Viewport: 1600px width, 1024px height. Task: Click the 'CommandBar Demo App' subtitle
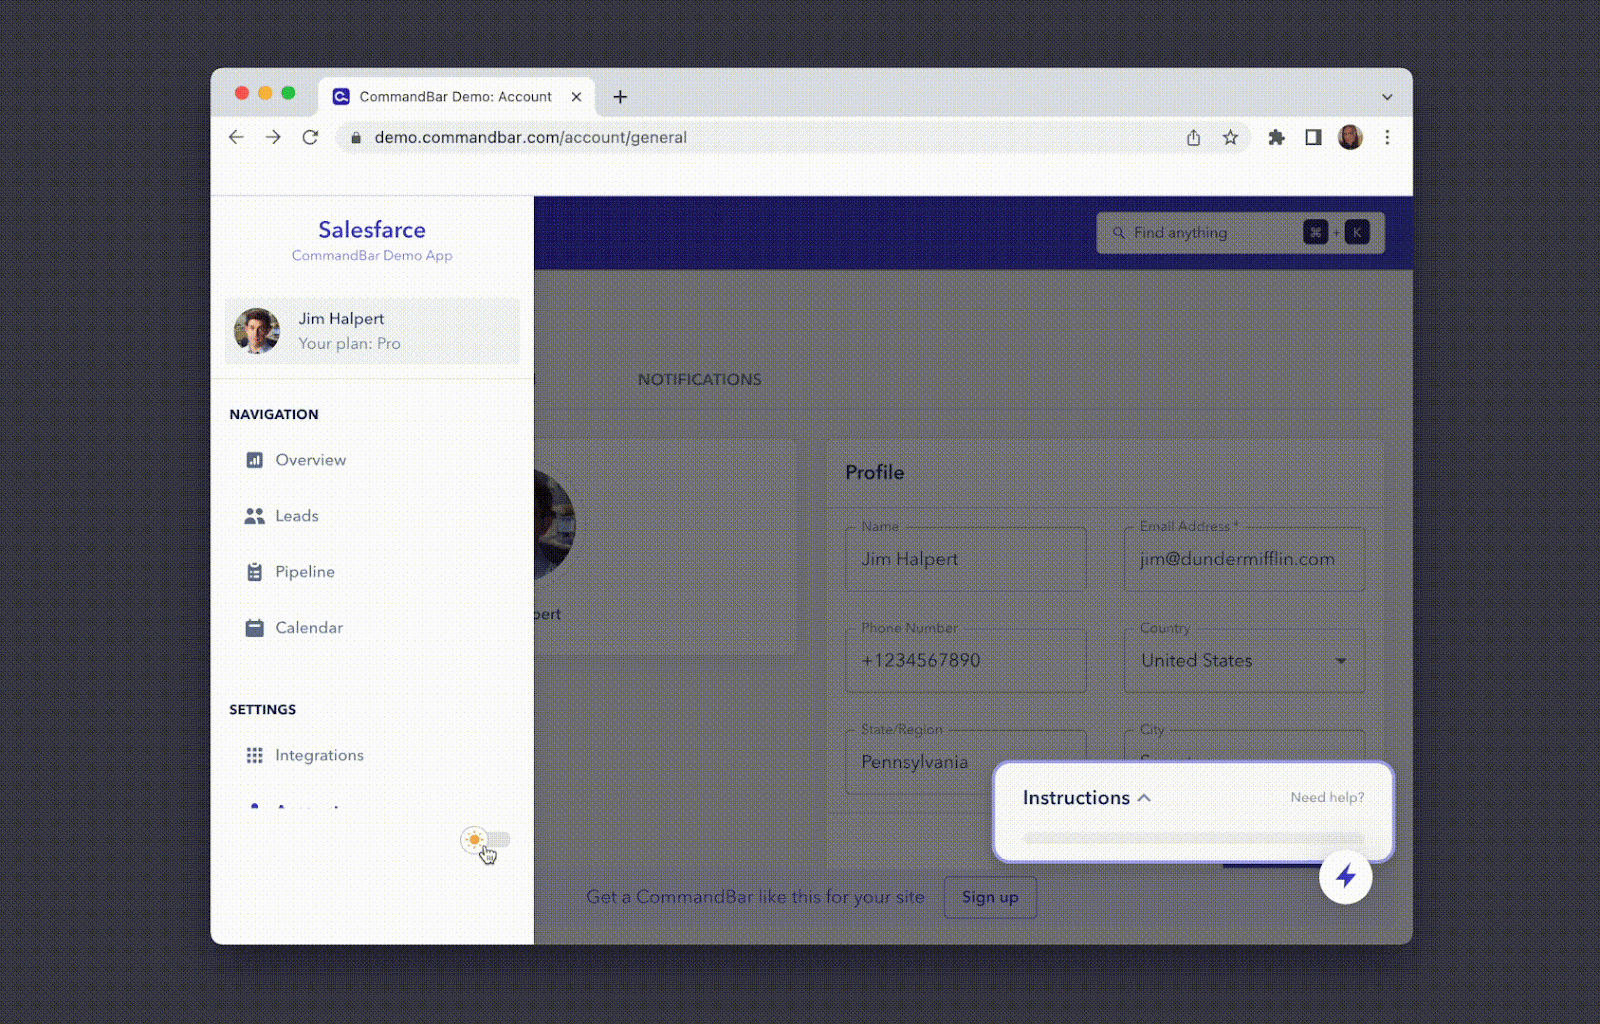coord(372,256)
